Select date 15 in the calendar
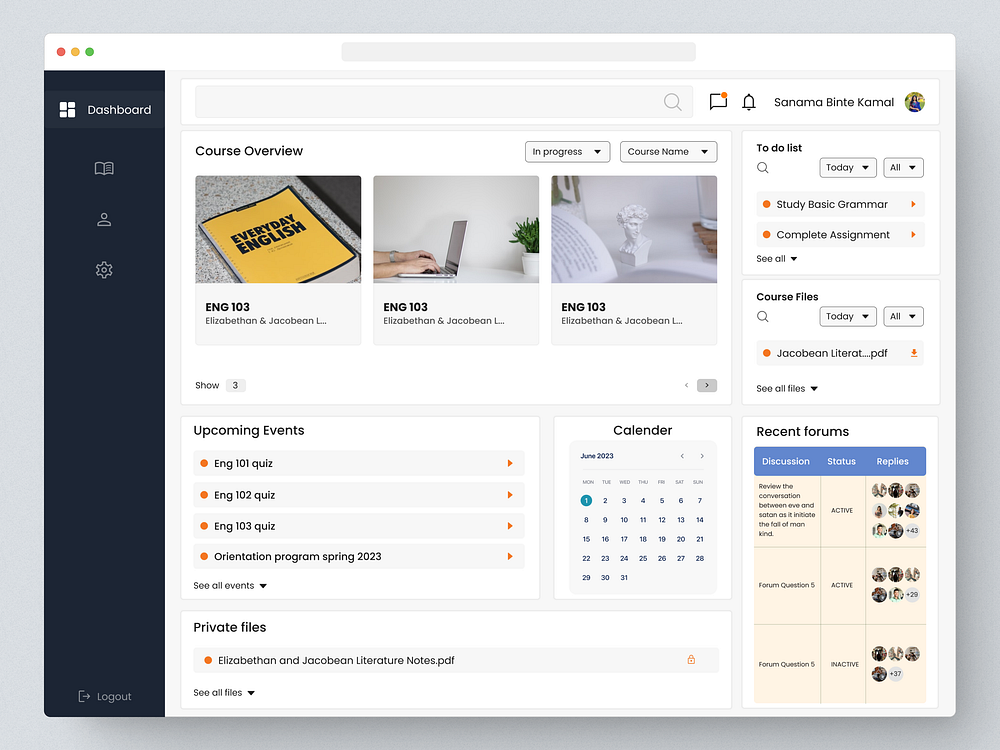 tap(586, 539)
